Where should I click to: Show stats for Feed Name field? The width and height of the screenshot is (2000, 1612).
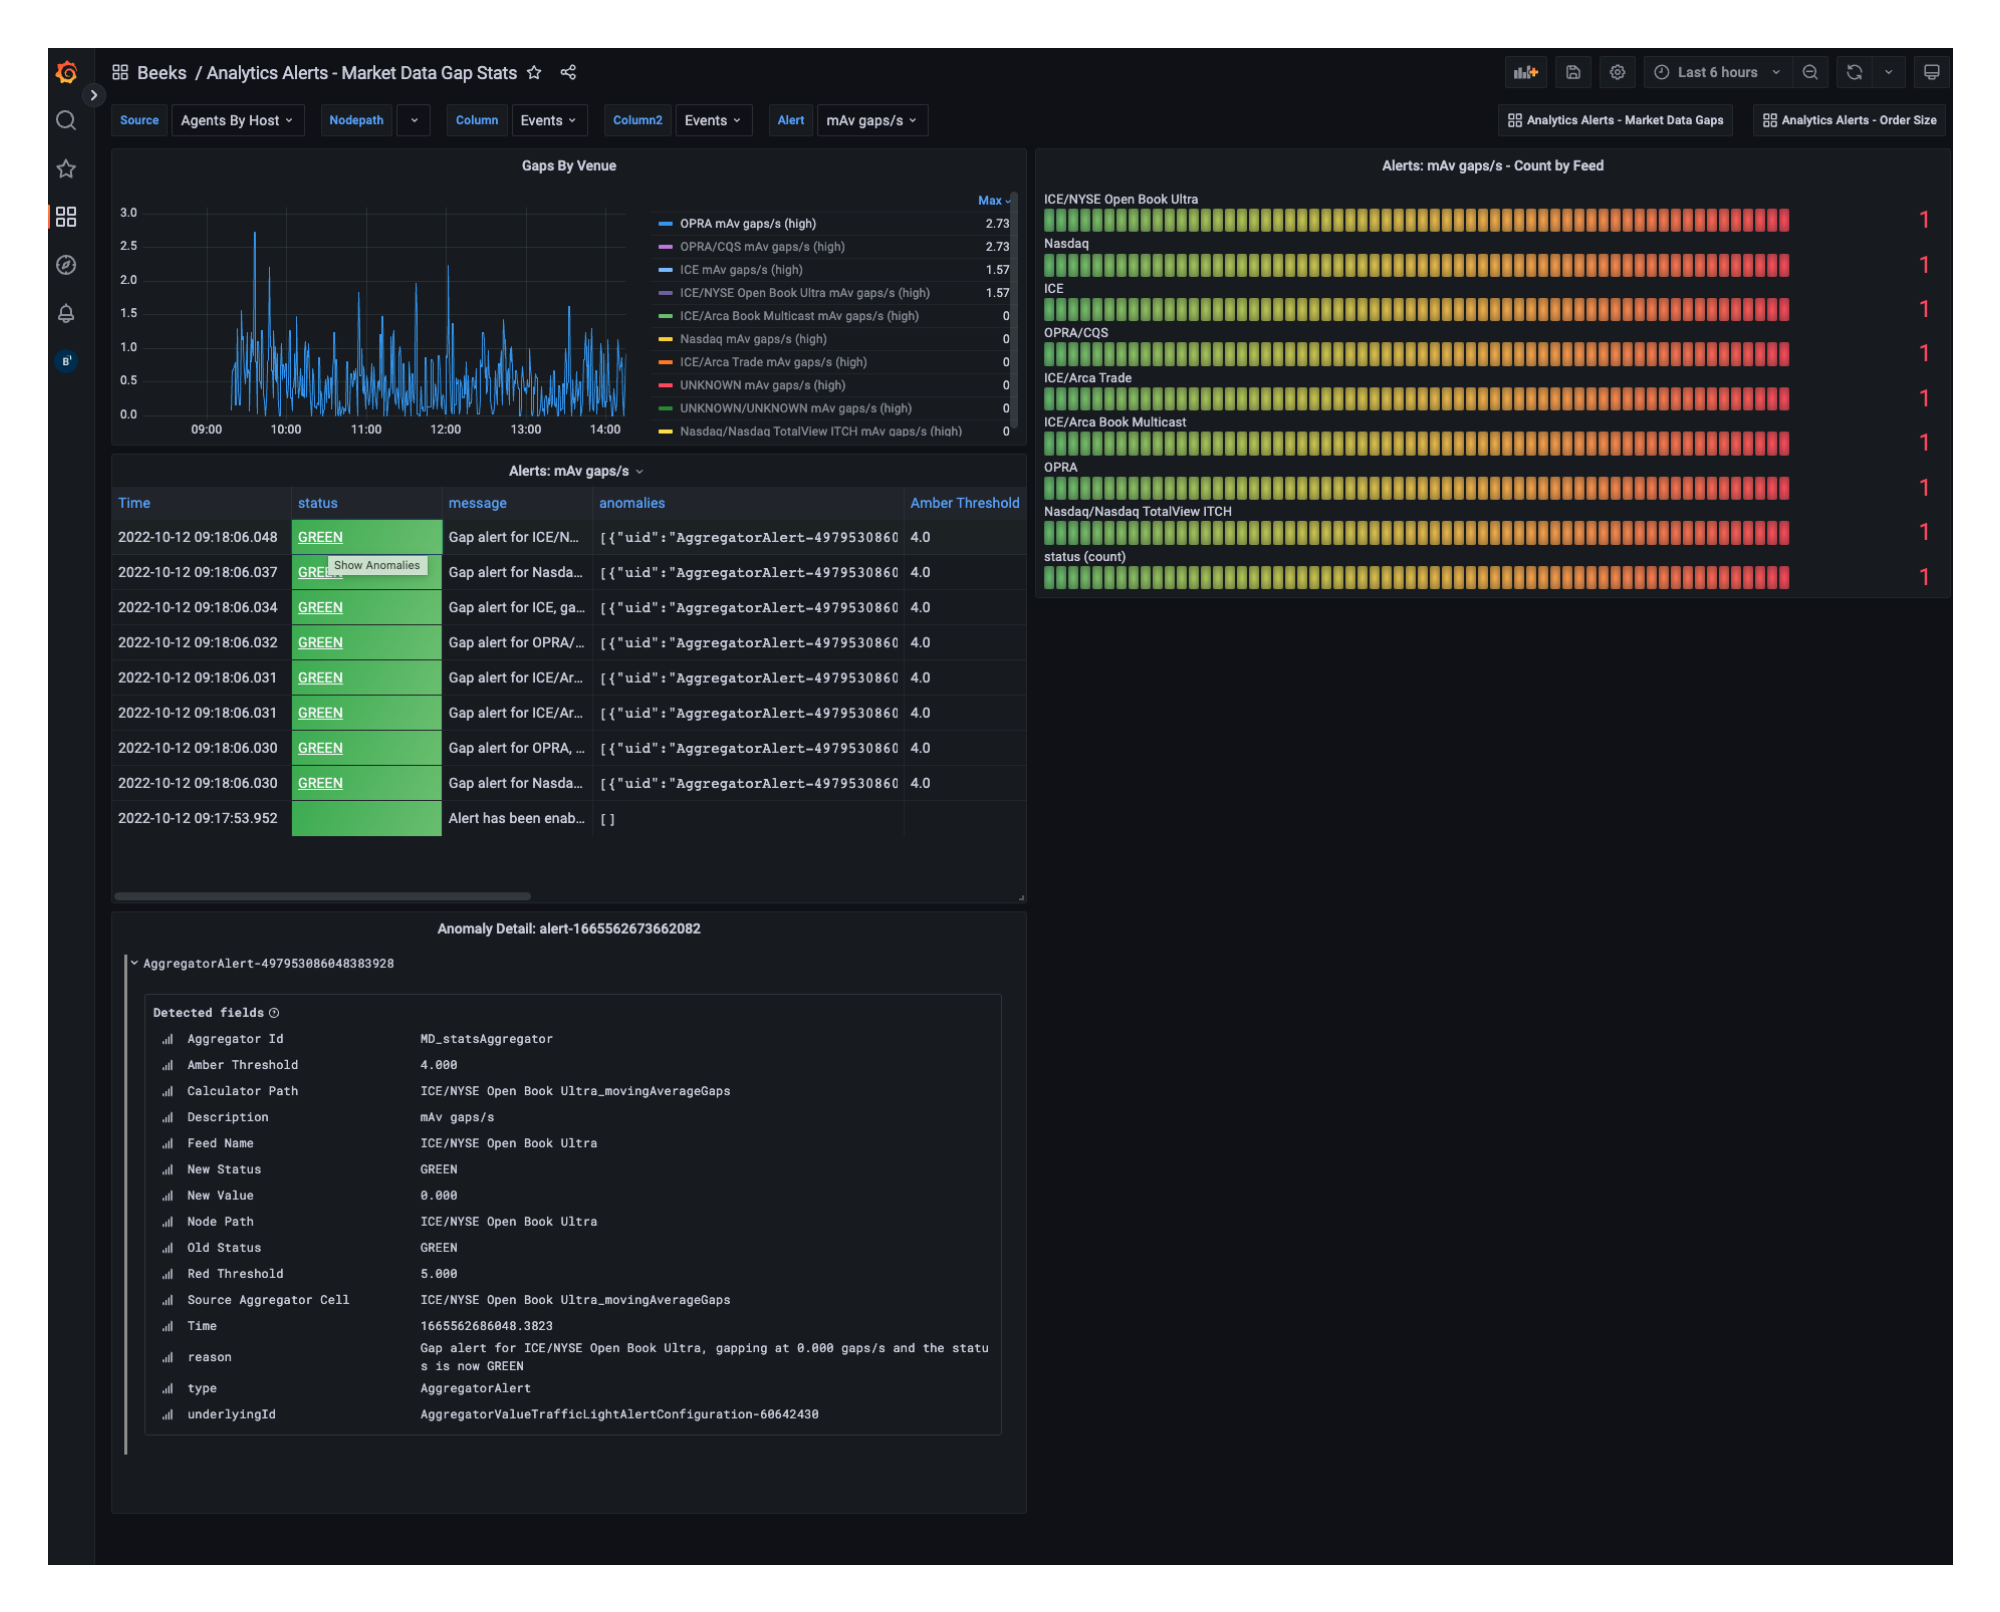(167, 1143)
